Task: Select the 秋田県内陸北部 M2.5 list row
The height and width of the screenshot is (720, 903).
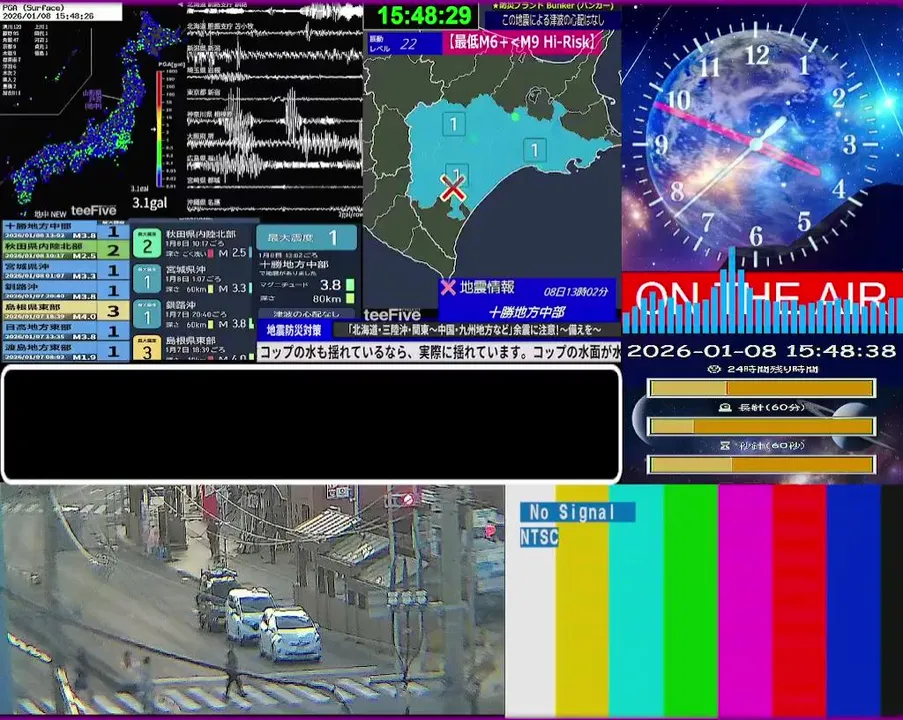Action: point(65,250)
